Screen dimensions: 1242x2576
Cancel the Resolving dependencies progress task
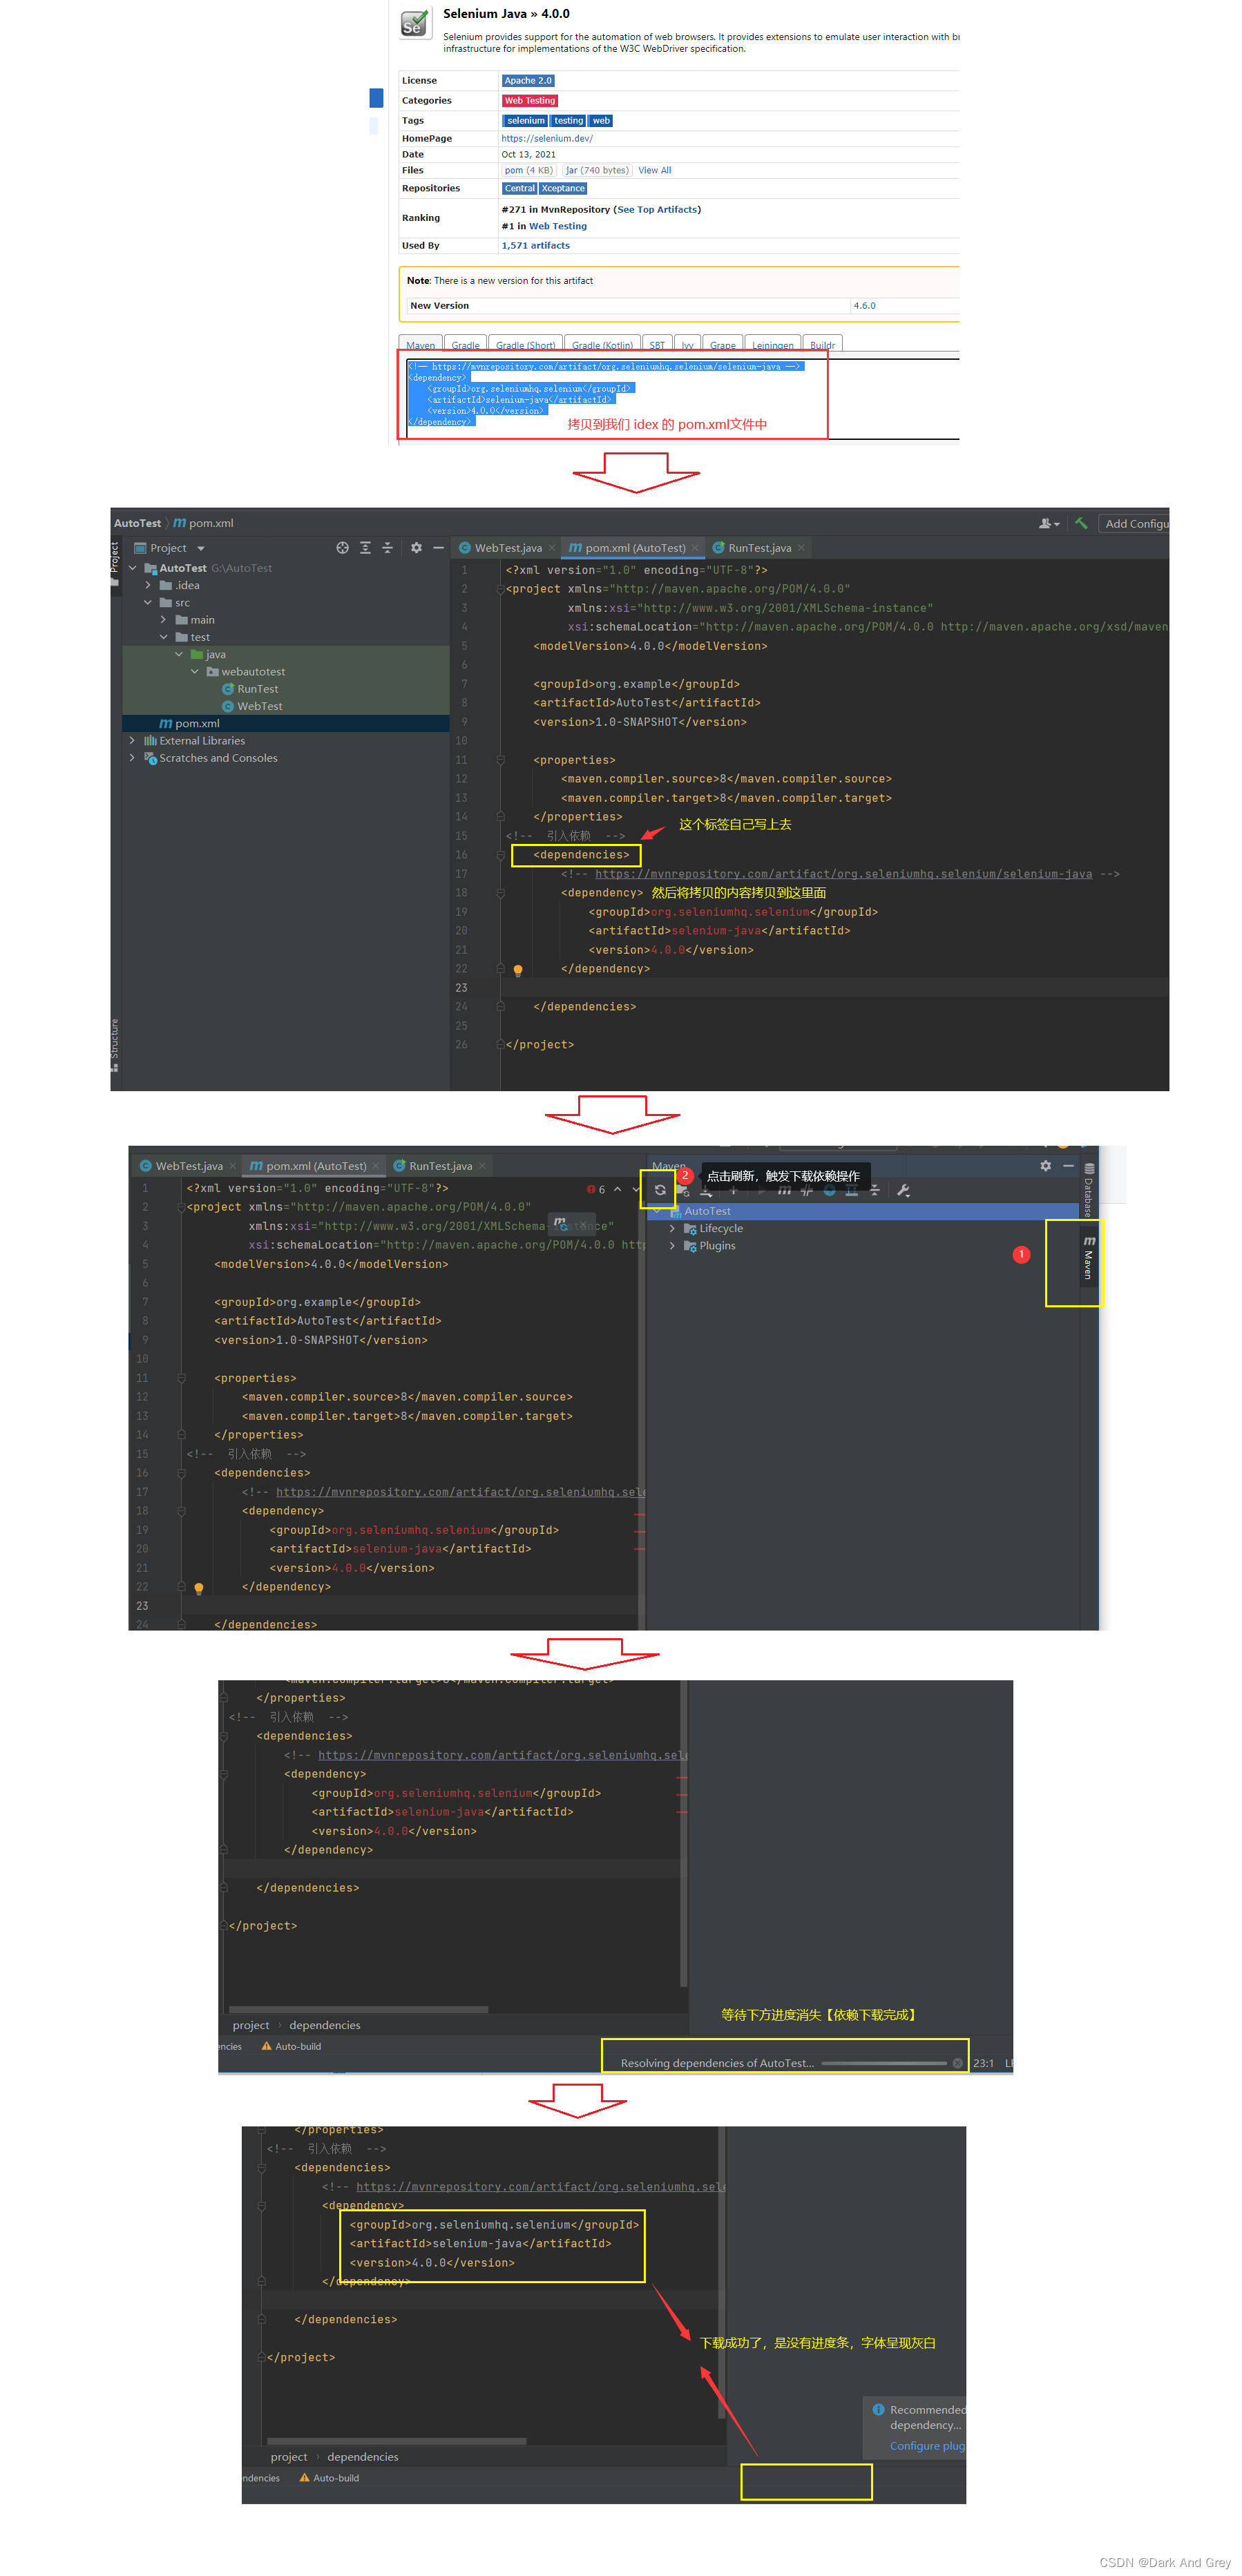(957, 2063)
